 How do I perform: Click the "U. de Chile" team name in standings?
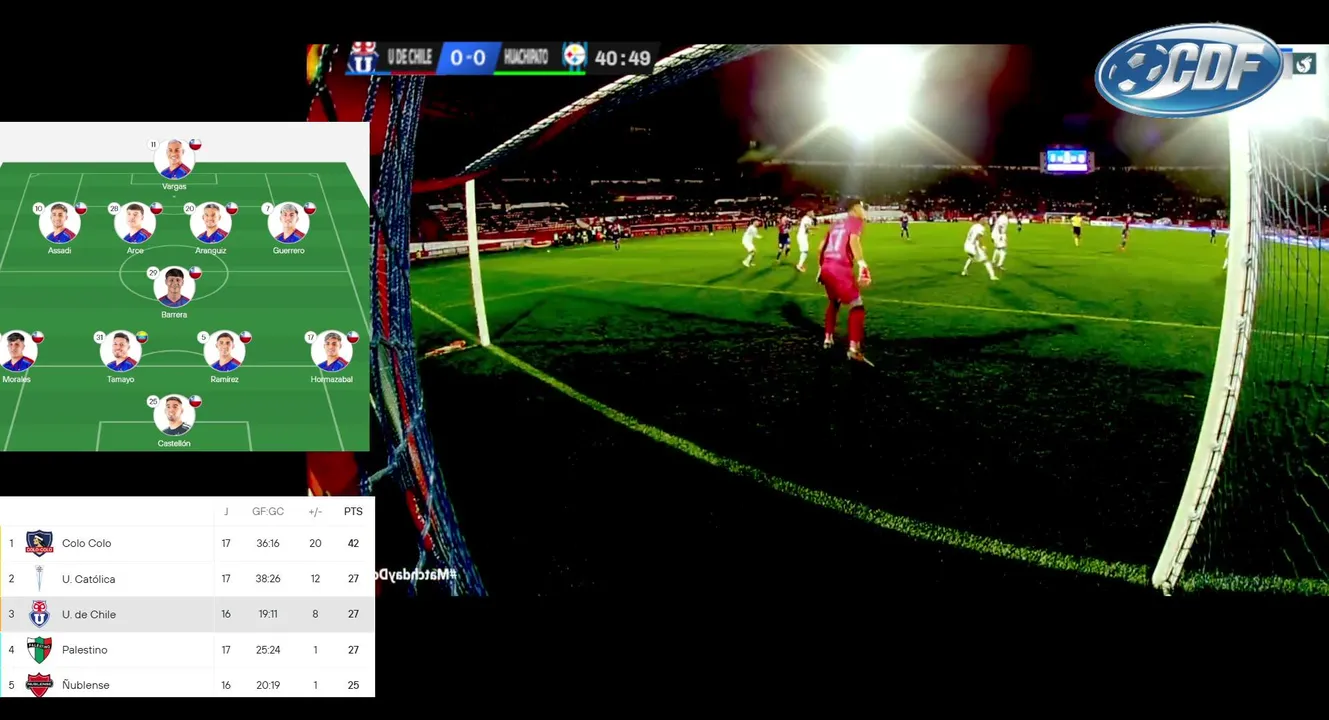(89, 614)
